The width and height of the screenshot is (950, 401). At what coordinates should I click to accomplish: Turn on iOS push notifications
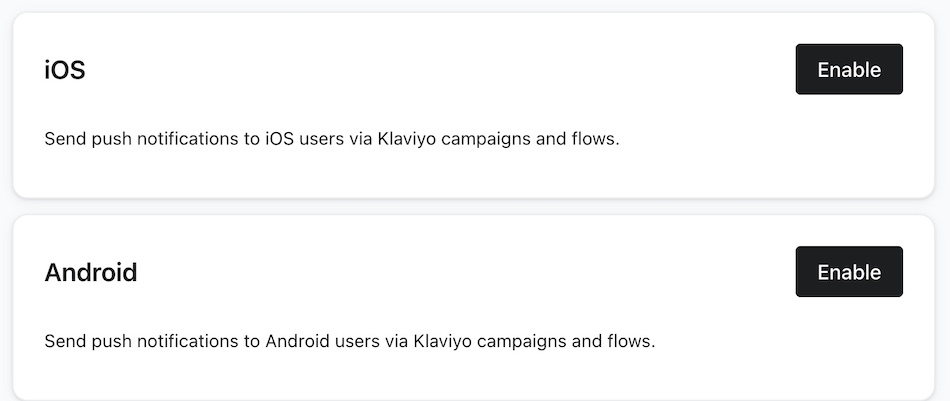click(849, 70)
